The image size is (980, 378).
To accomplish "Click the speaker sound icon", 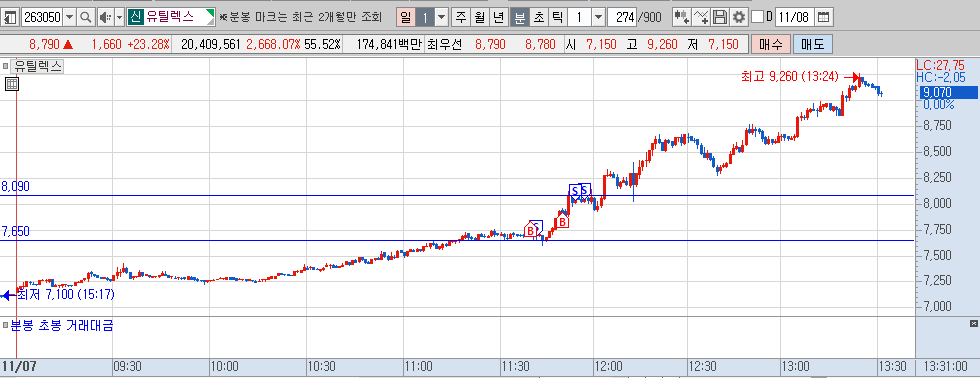I will (x=104, y=17).
